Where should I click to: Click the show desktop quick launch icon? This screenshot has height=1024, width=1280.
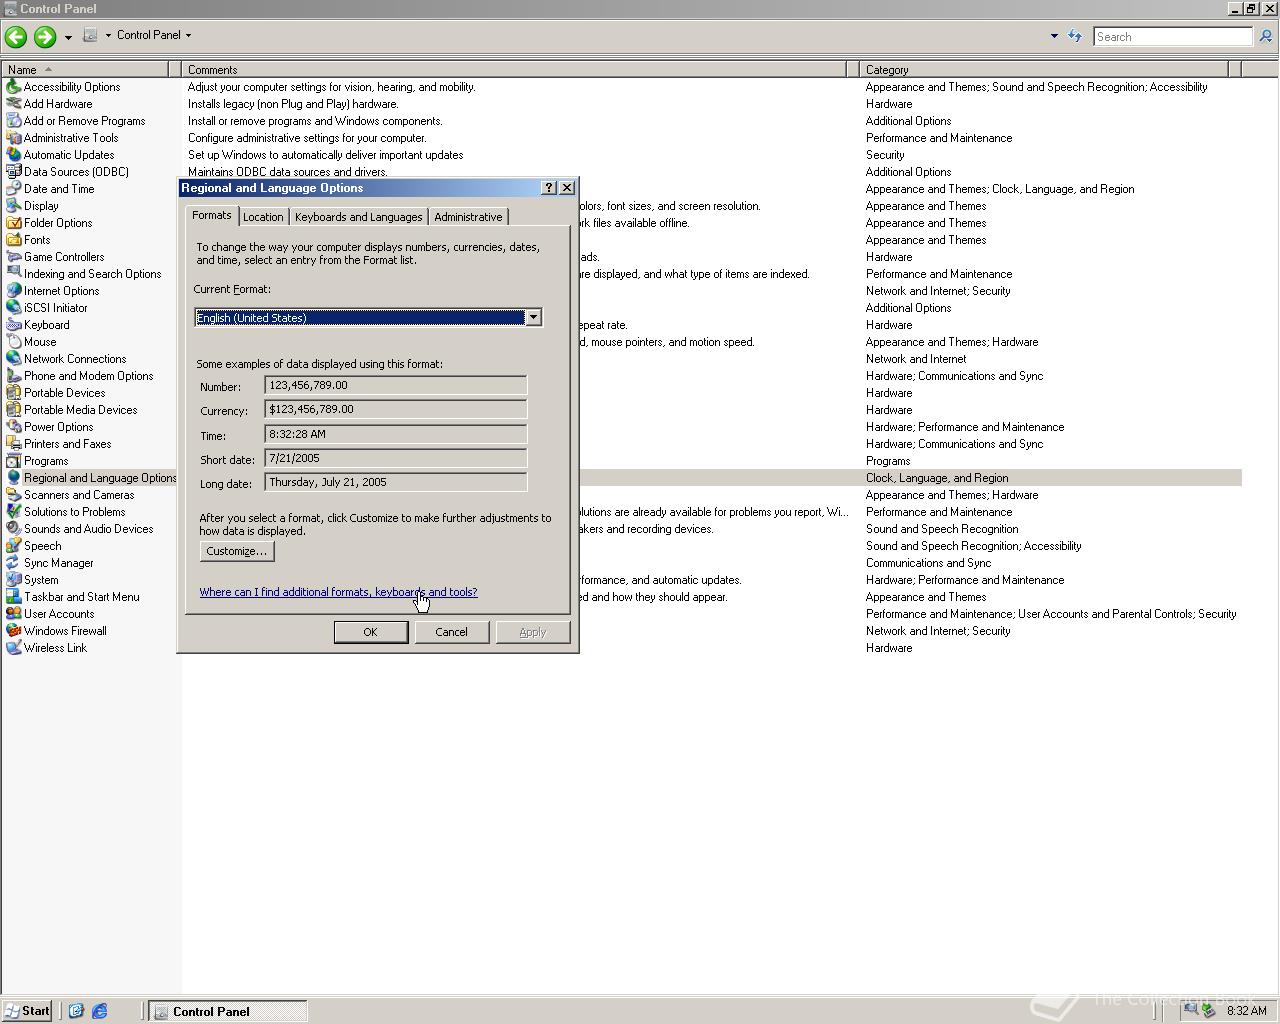click(76, 1011)
